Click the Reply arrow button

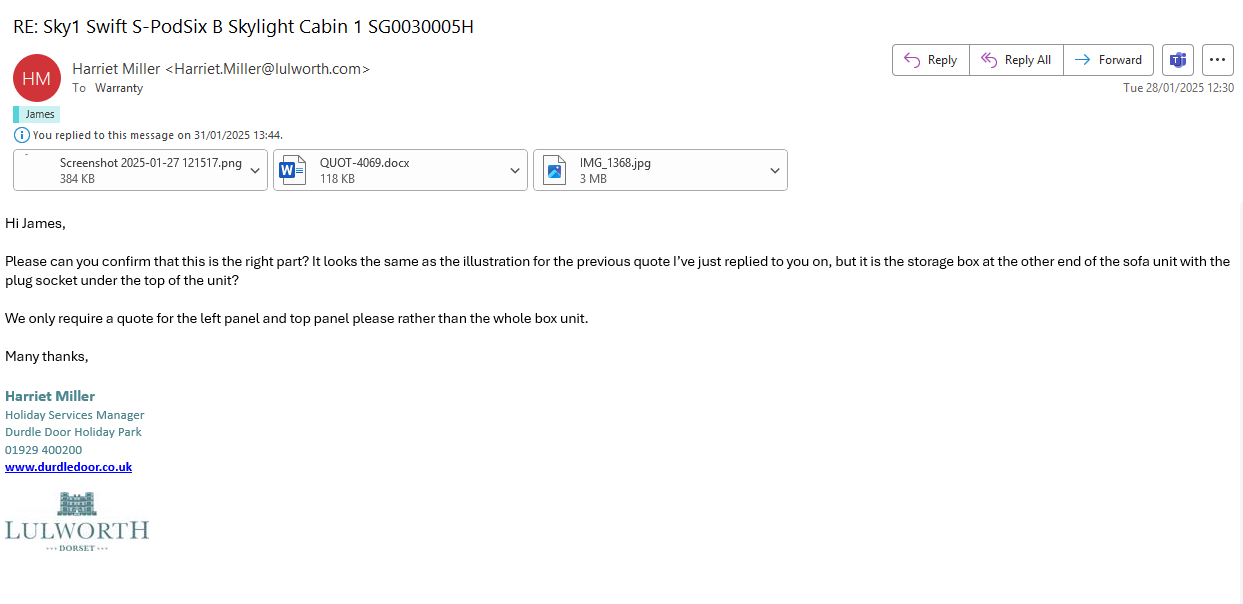912,60
